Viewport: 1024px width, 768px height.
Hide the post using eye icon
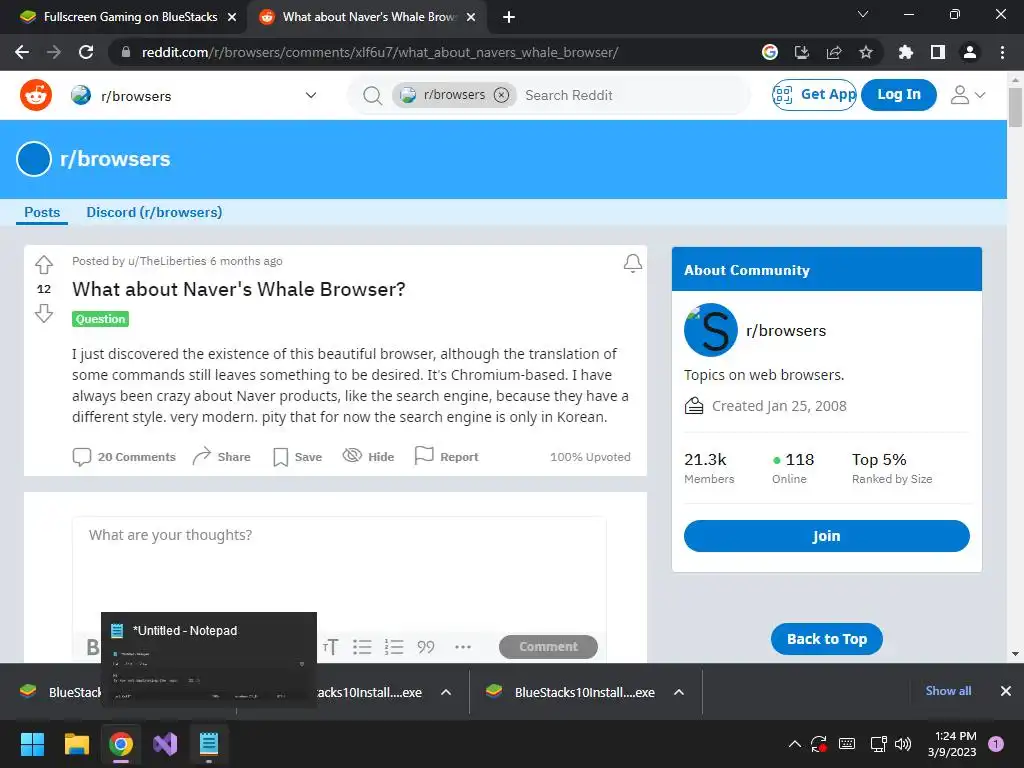coord(352,455)
